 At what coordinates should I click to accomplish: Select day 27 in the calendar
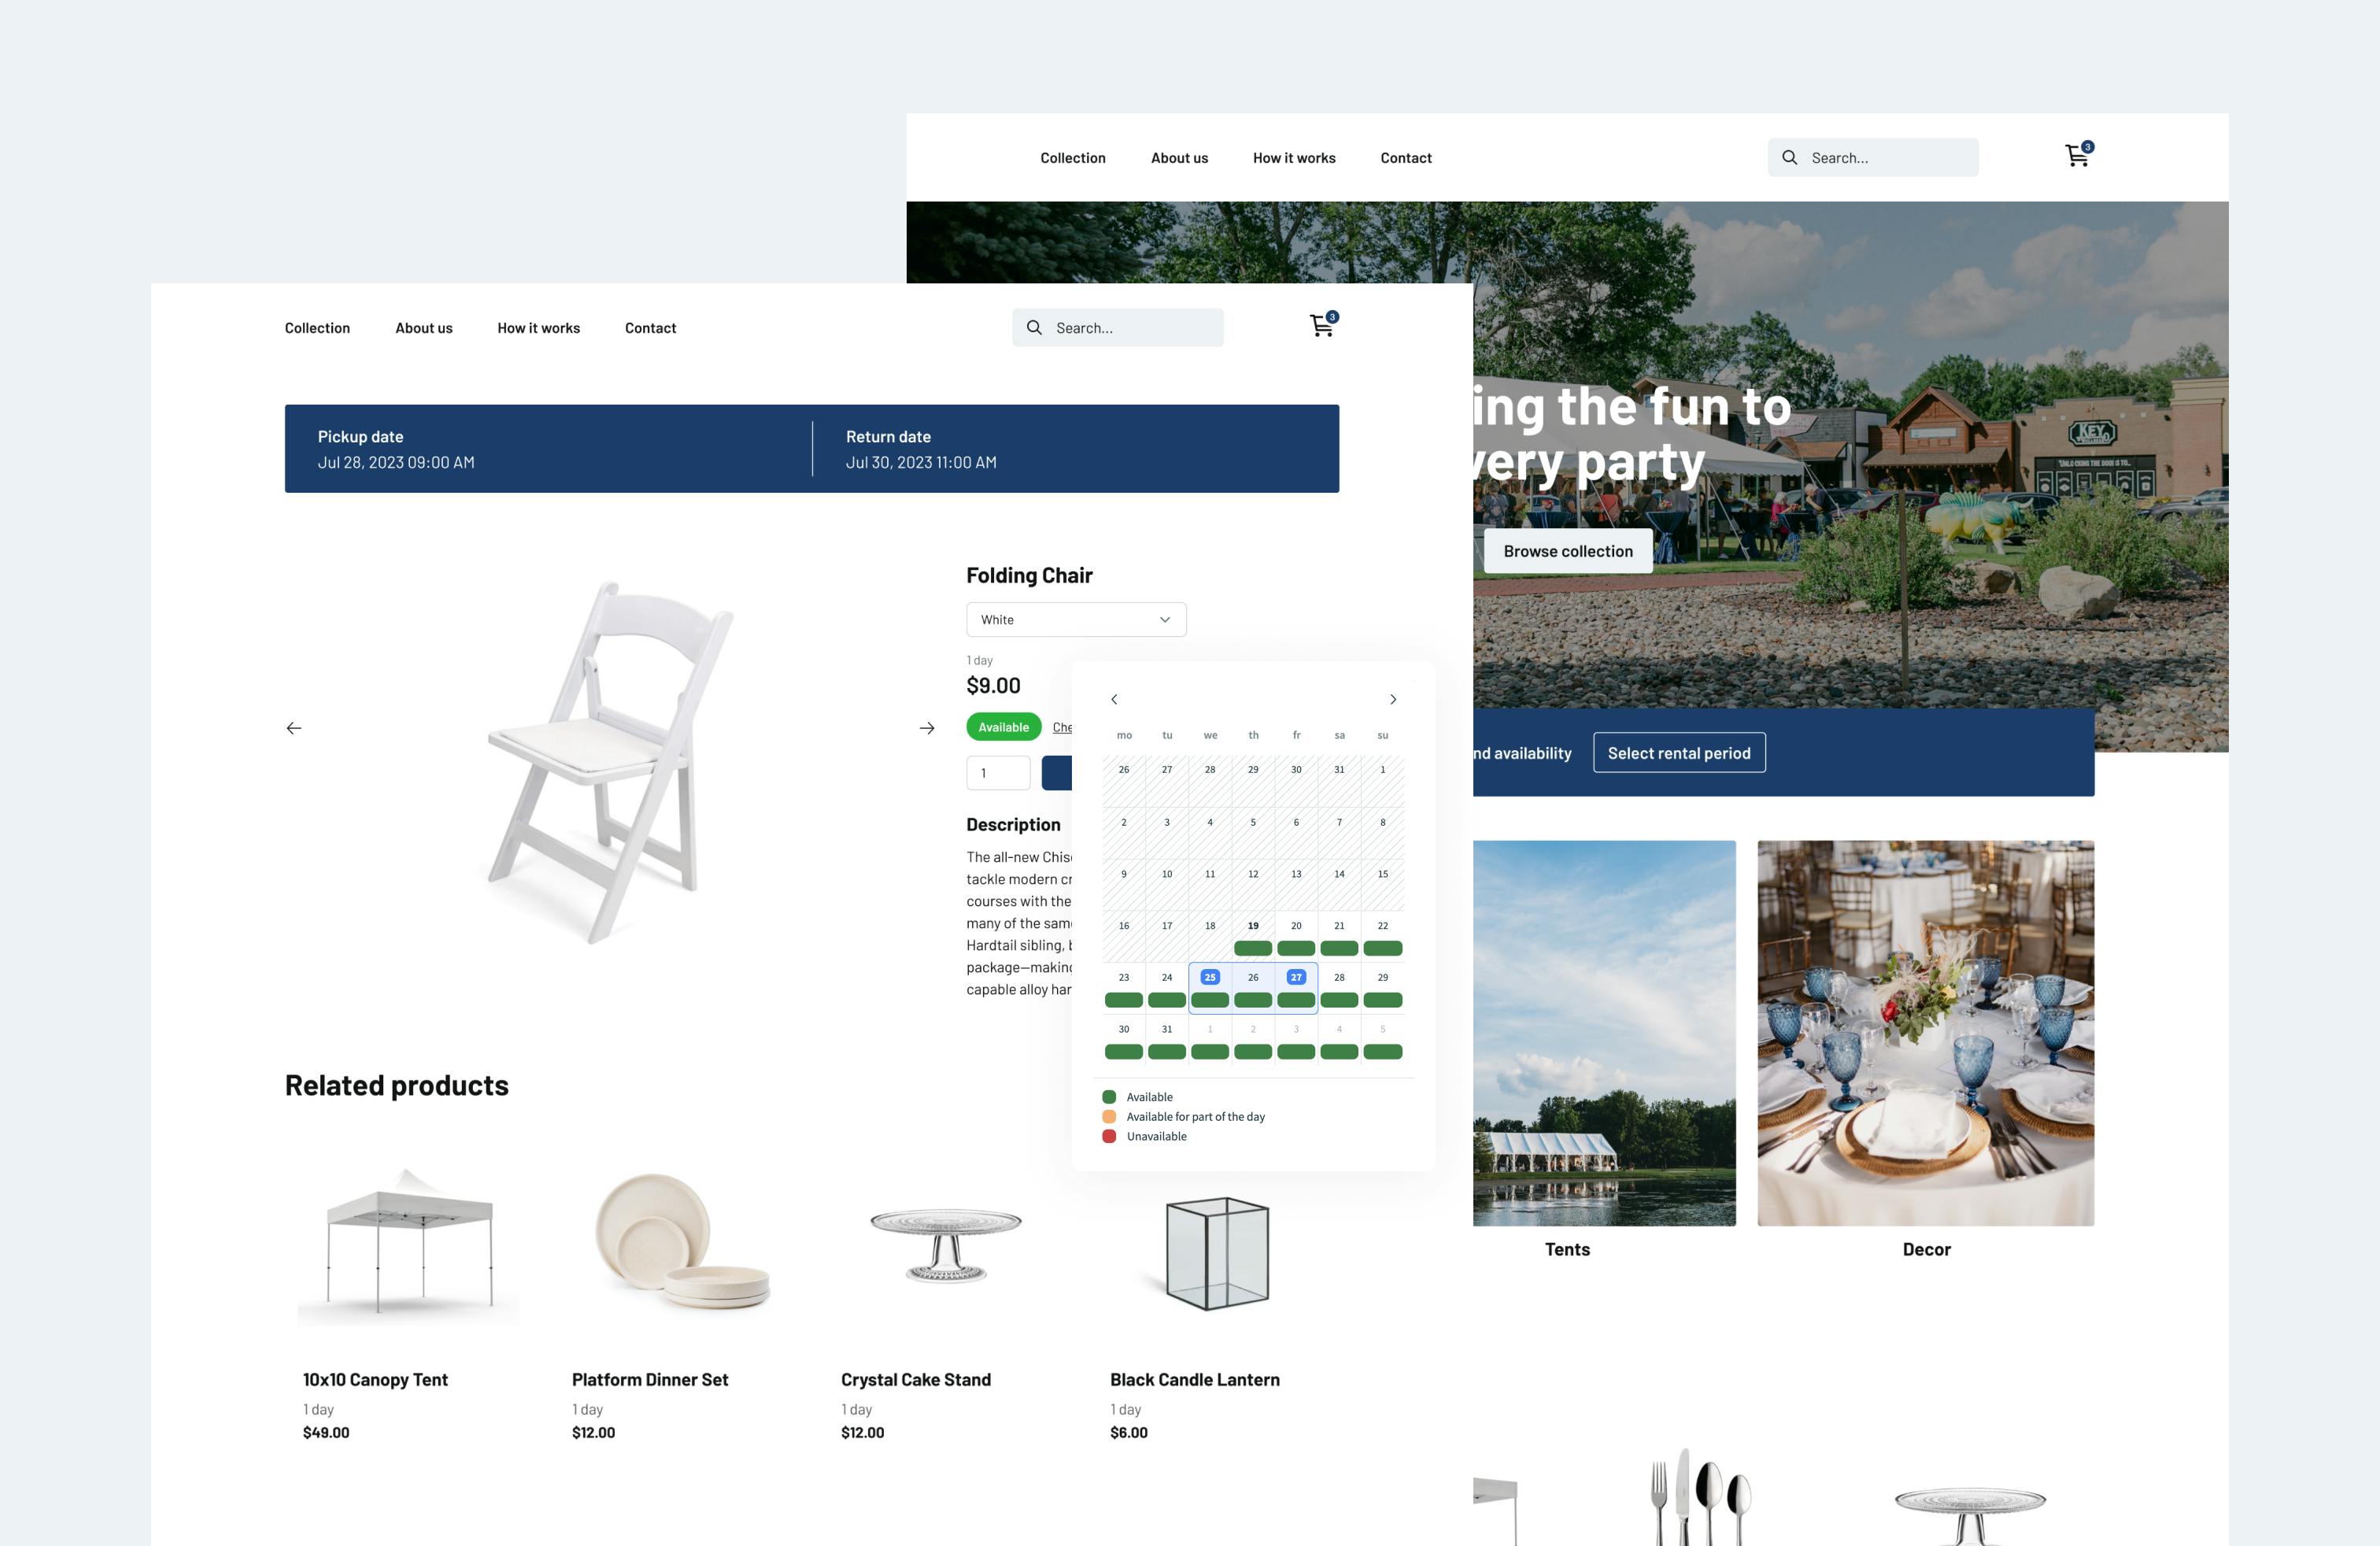coord(1296,978)
